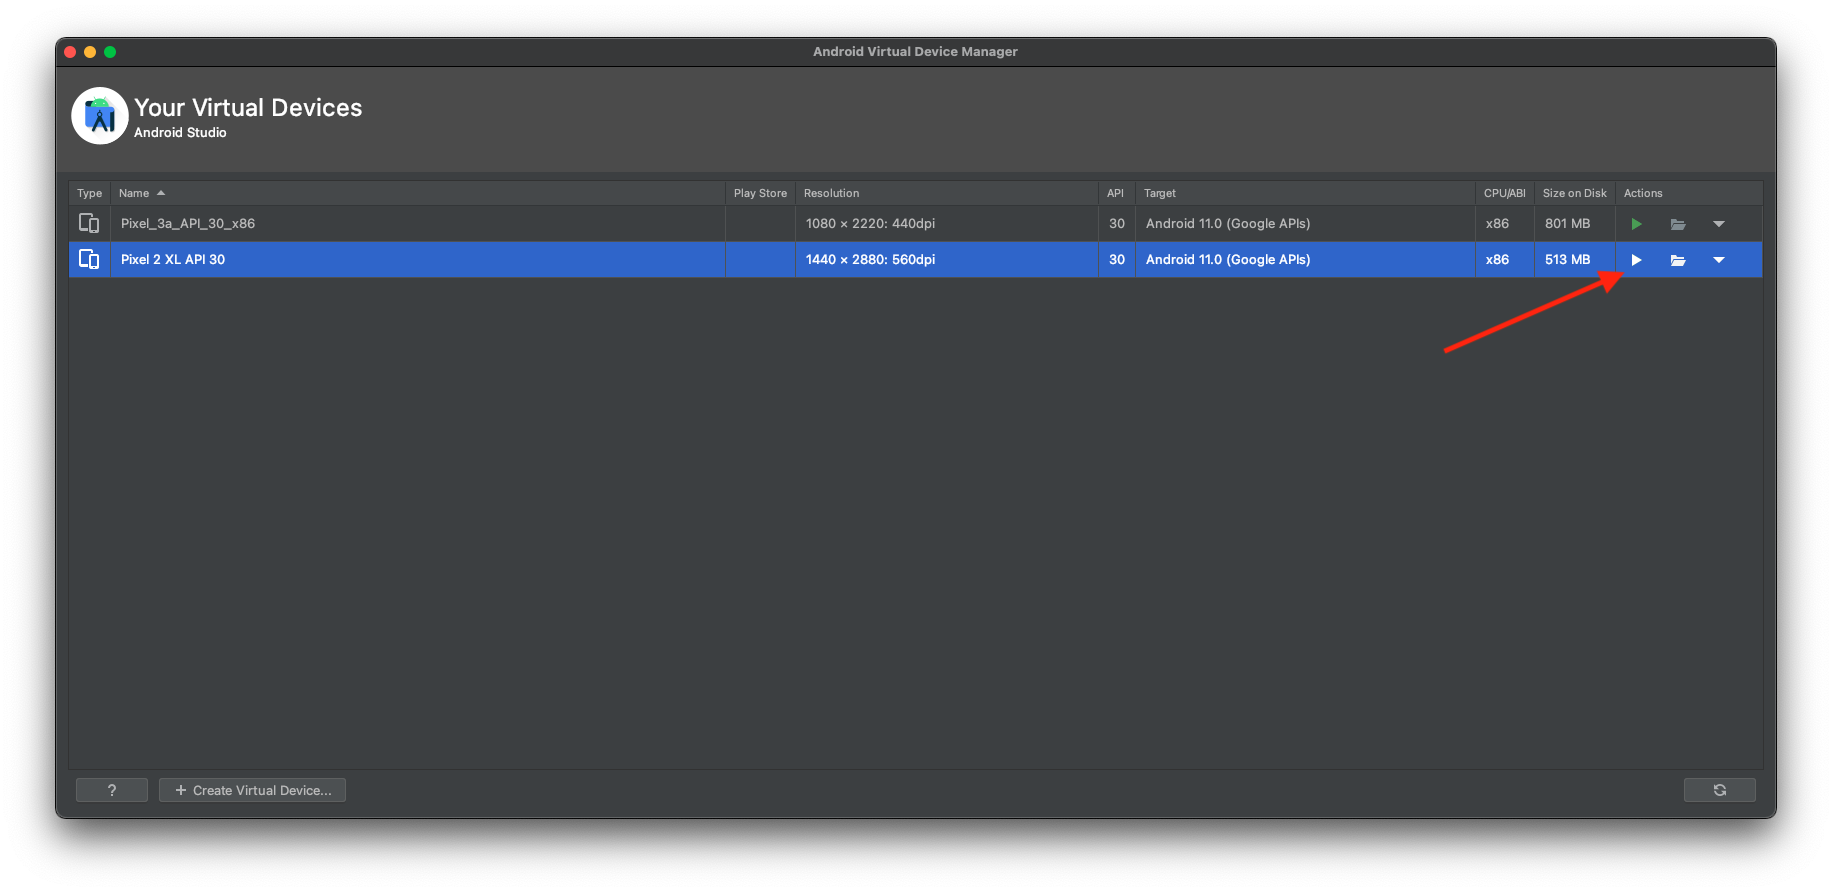Click the 1440 × 2880: 560dpi resolution cell

pyautogui.click(x=946, y=260)
